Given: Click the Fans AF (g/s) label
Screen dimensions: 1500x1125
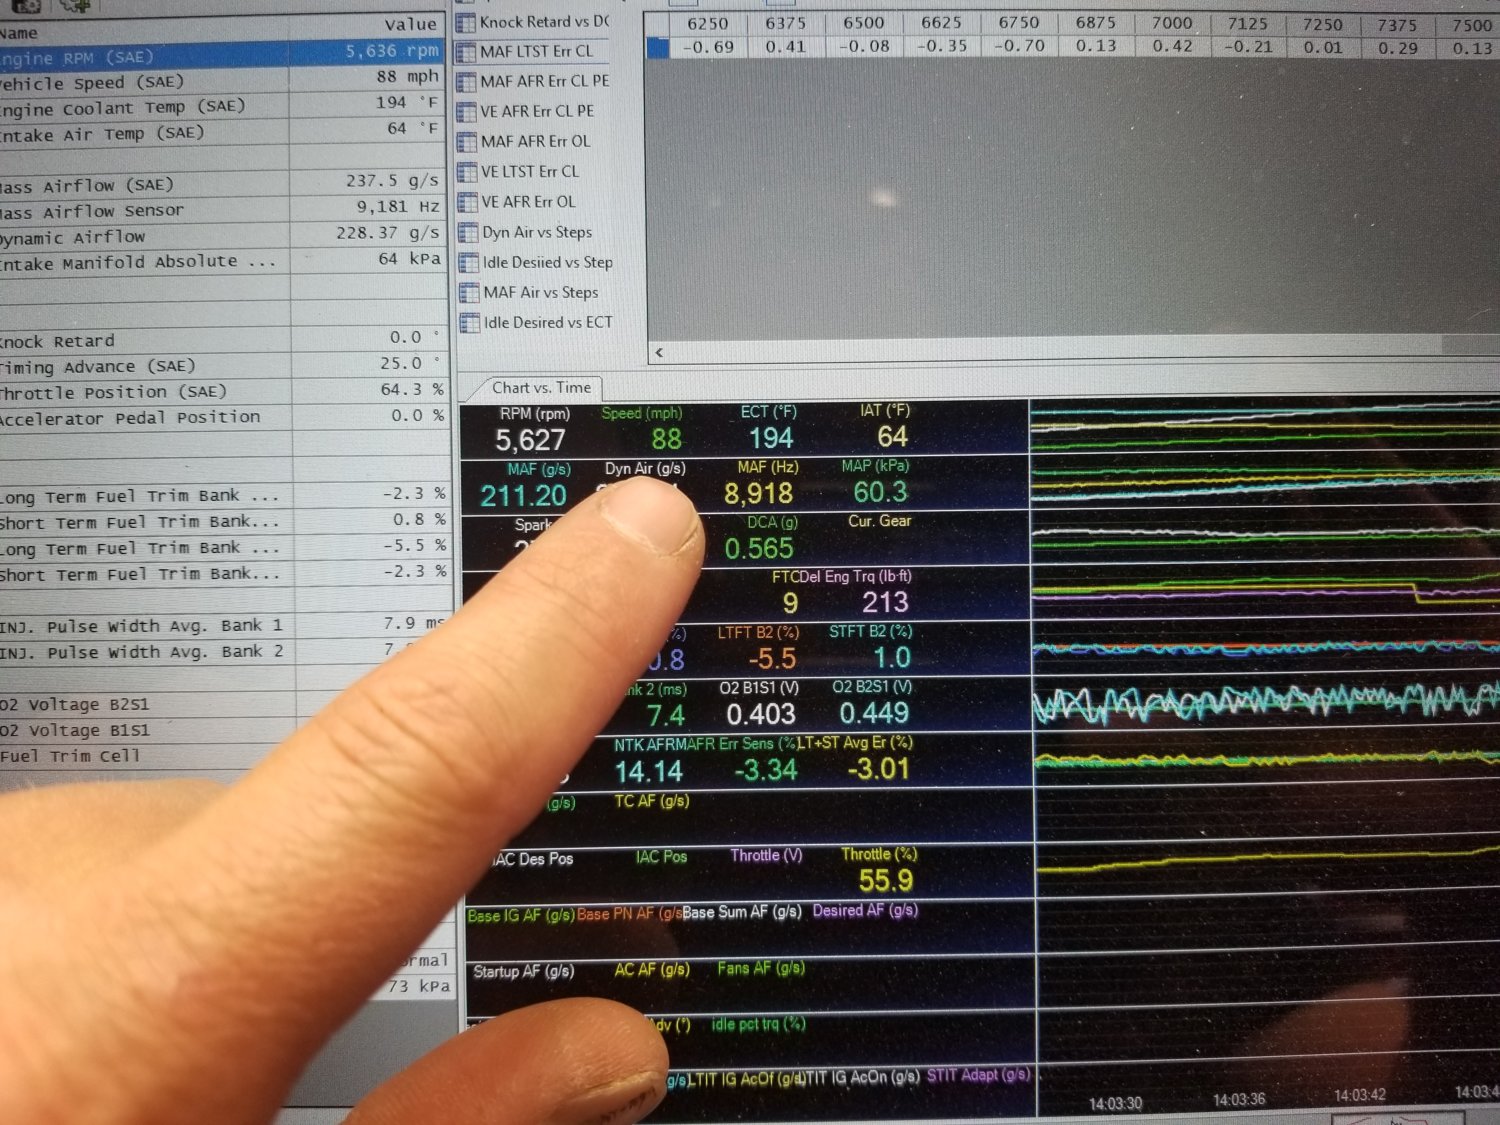Looking at the screenshot, I should [761, 968].
